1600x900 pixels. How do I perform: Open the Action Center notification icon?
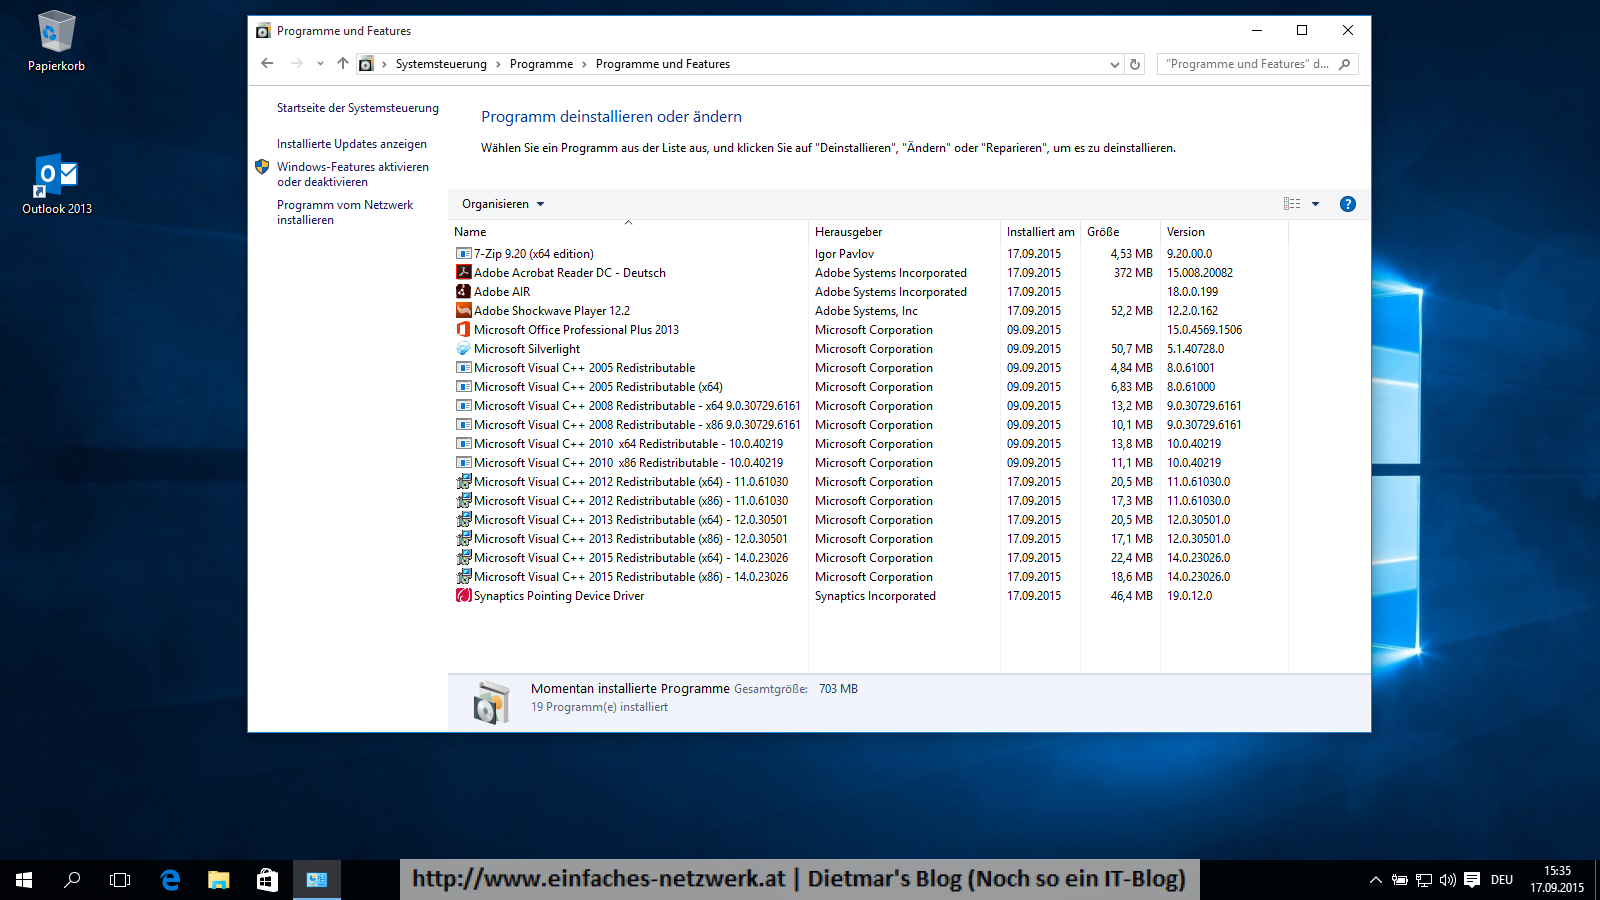(1472, 880)
